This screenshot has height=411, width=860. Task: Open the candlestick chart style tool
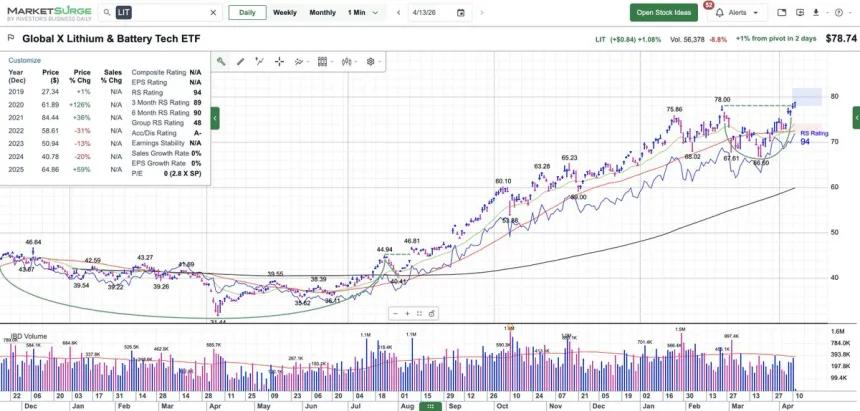coord(346,61)
